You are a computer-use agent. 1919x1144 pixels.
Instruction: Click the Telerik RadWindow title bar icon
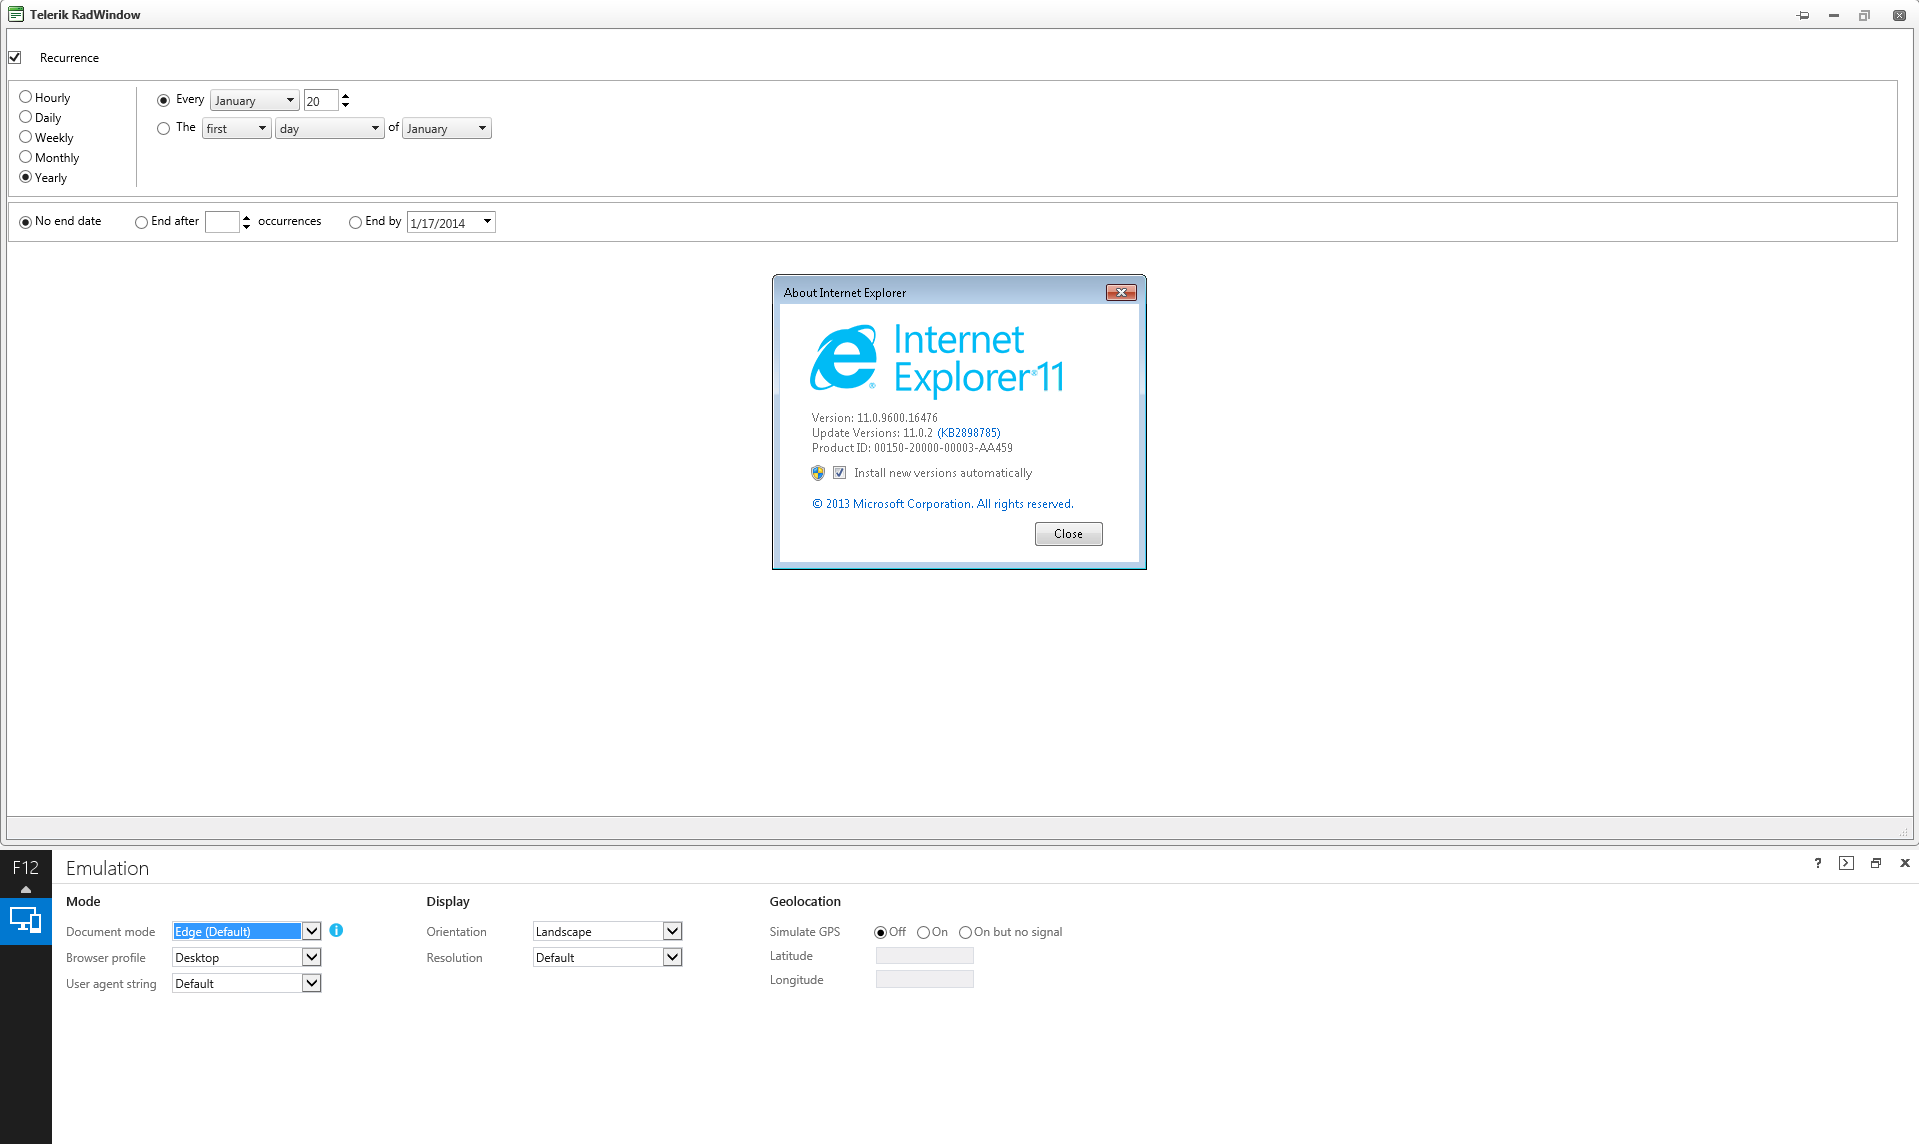pyautogui.click(x=16, y=15)
